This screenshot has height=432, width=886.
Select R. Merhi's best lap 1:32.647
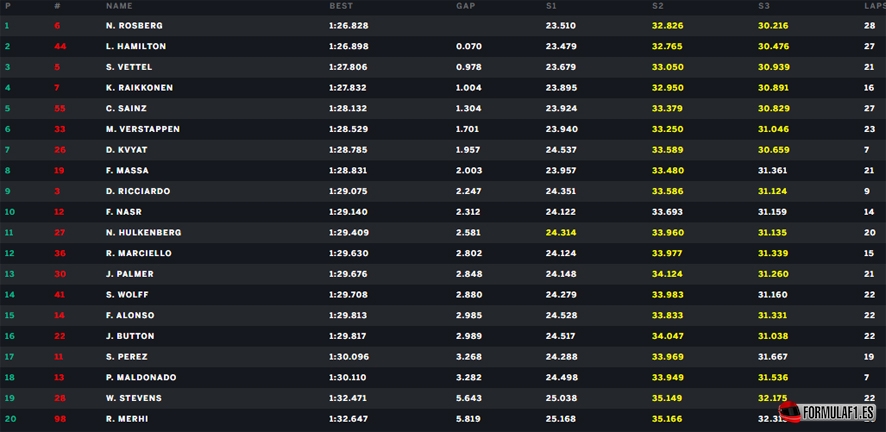click(348, 419)
